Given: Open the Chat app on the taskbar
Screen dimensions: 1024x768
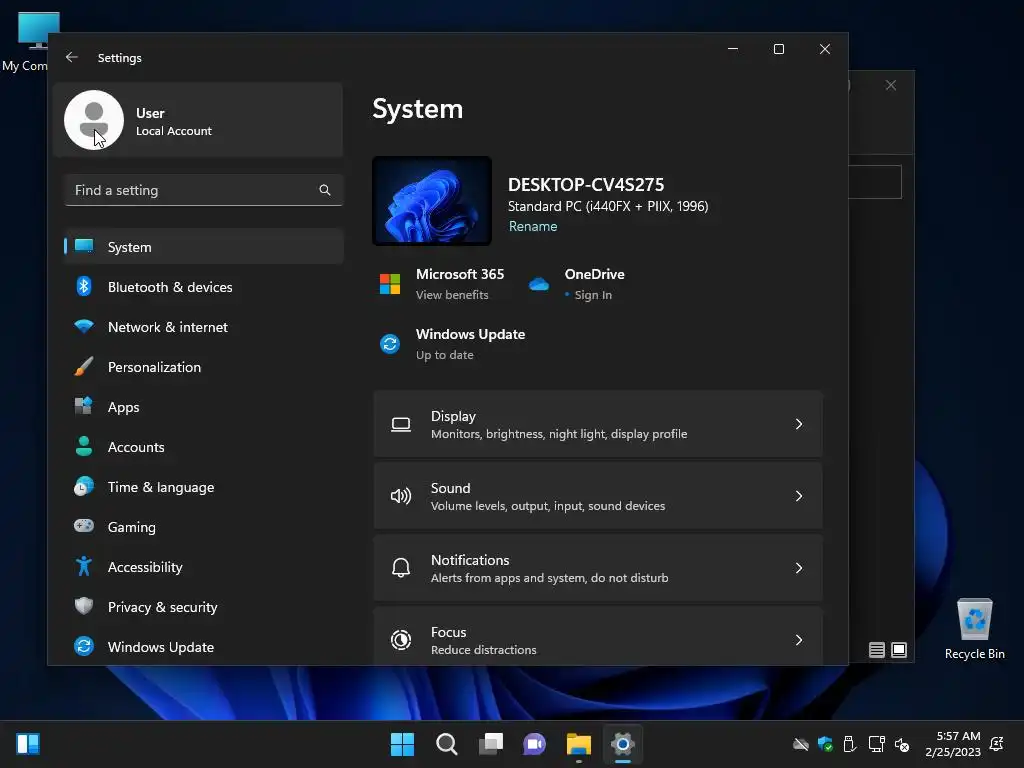Looking at the screenshot, I should click(534, 744).
